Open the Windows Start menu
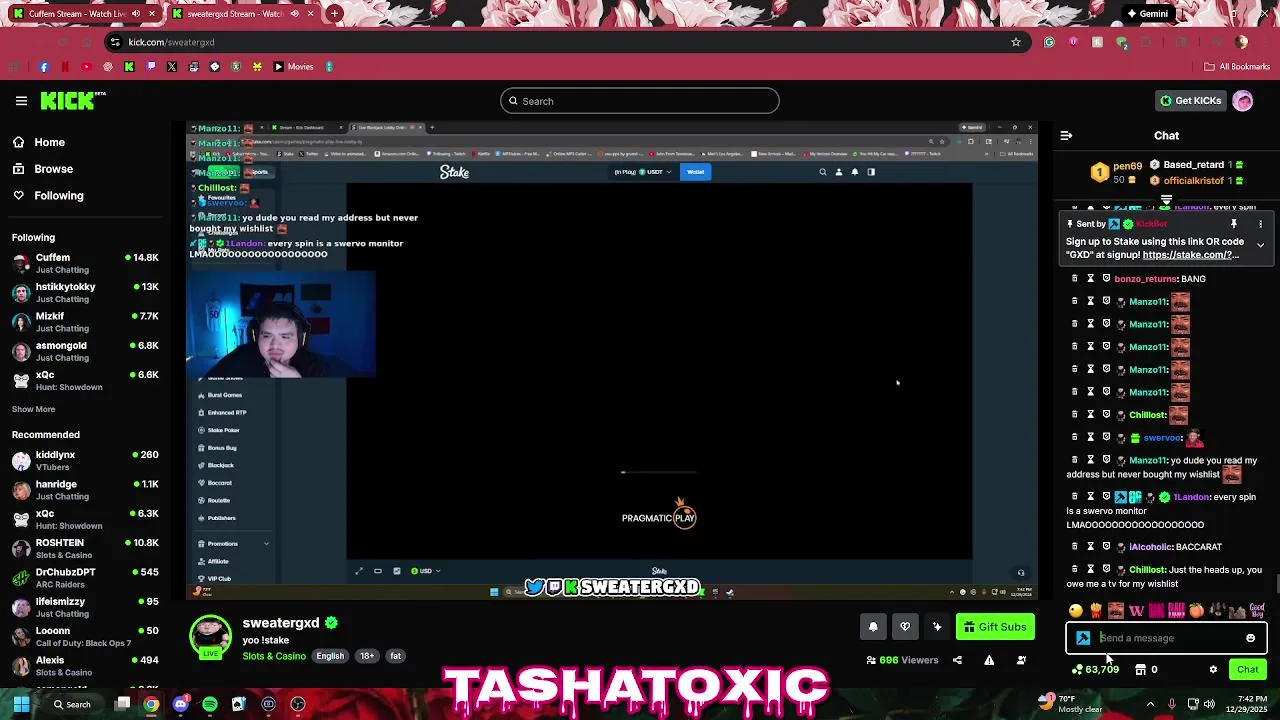The width and height of the screenshot is (1280, 720). 21,704
